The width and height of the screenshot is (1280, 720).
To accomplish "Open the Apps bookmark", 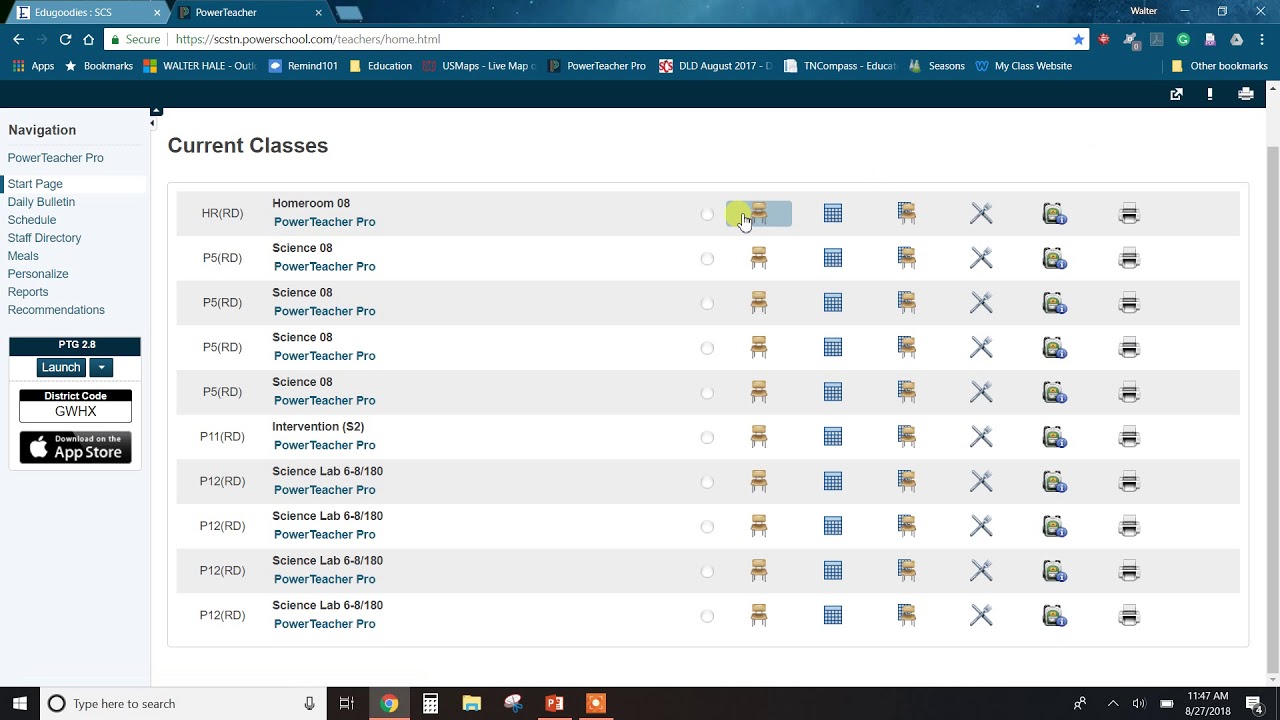I will click(x=33, y=66).
